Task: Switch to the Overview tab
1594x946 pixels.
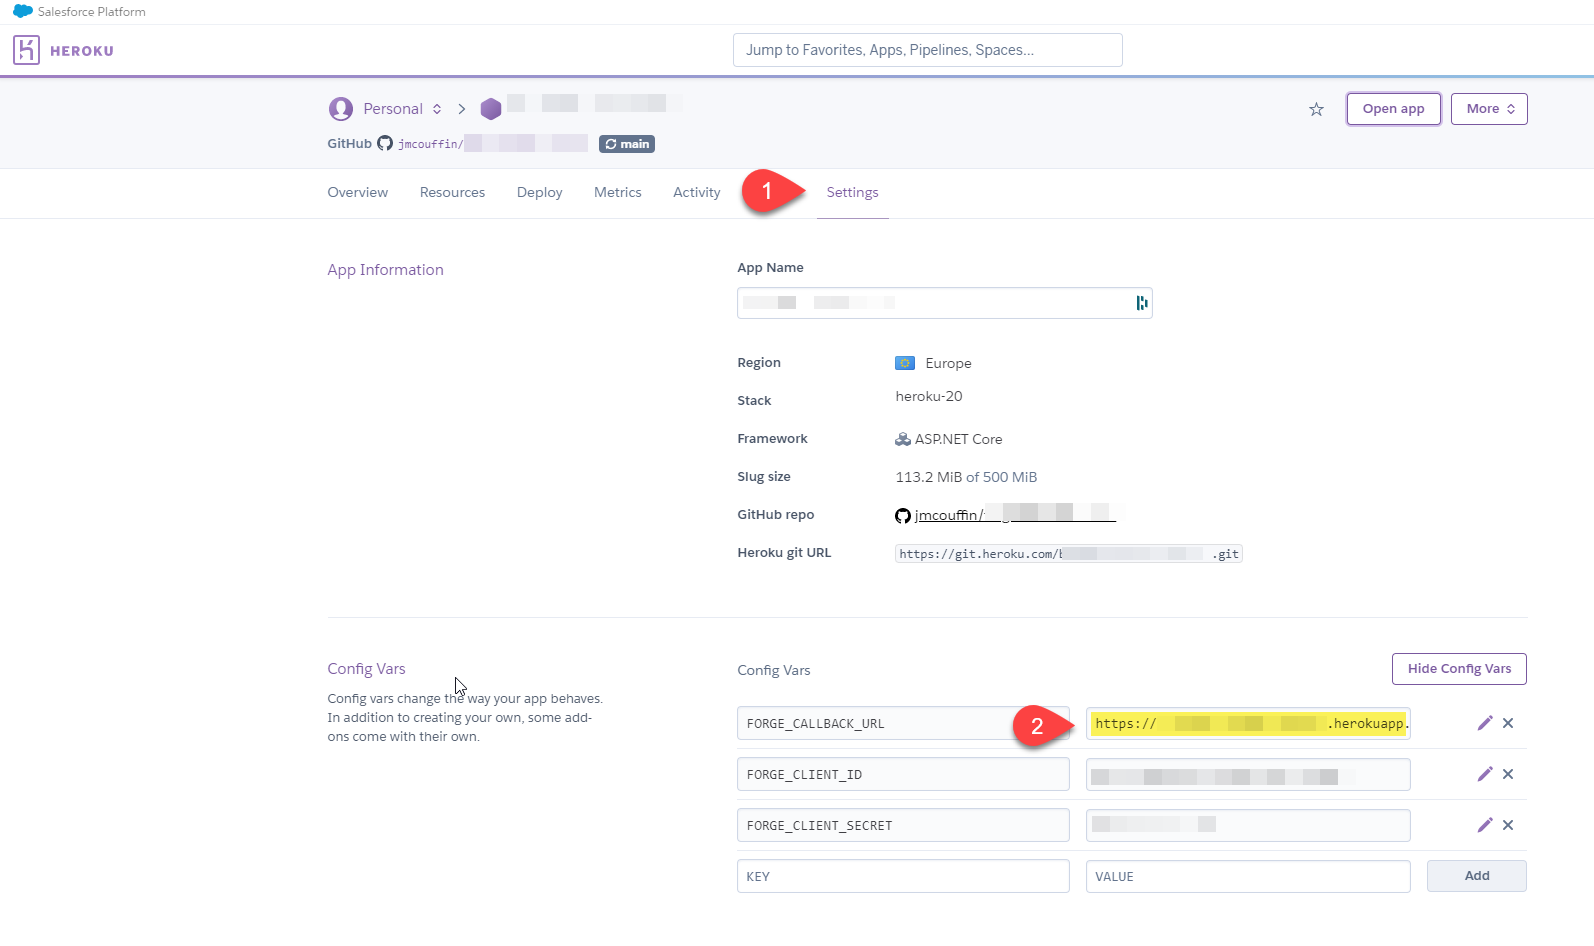Action: tap(358, 192)
